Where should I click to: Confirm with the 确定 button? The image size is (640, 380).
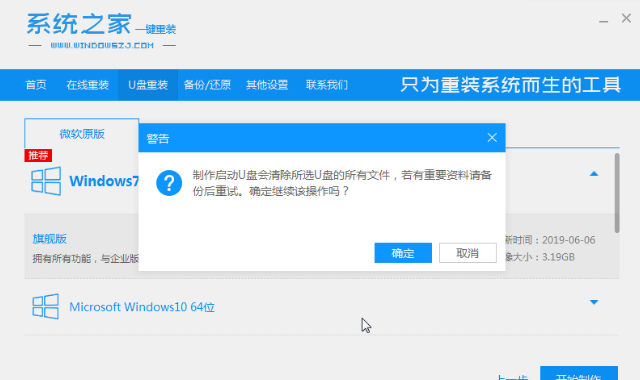[403, 253]
